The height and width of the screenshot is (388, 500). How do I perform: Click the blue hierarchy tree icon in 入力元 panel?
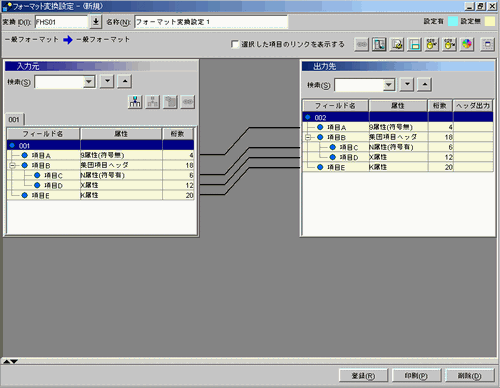pos(135,102)
